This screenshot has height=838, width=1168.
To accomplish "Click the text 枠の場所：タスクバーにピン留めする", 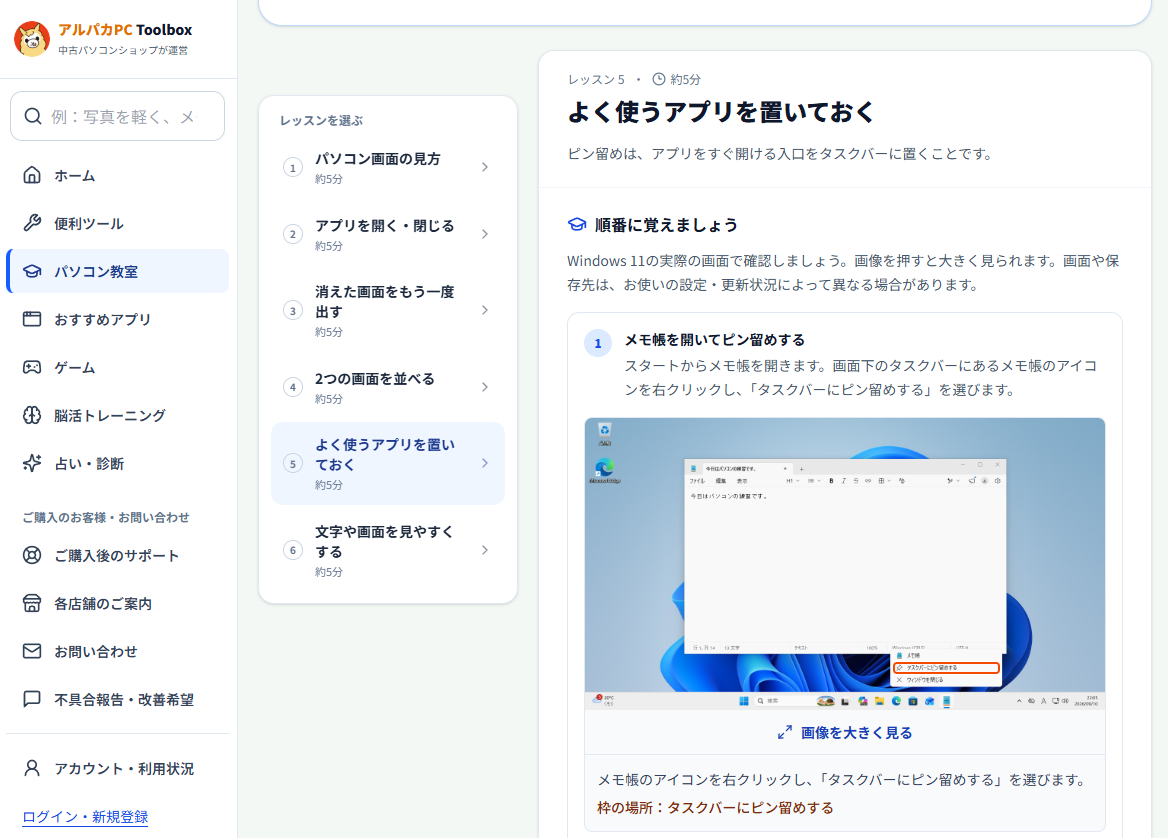I will point(715,807).
